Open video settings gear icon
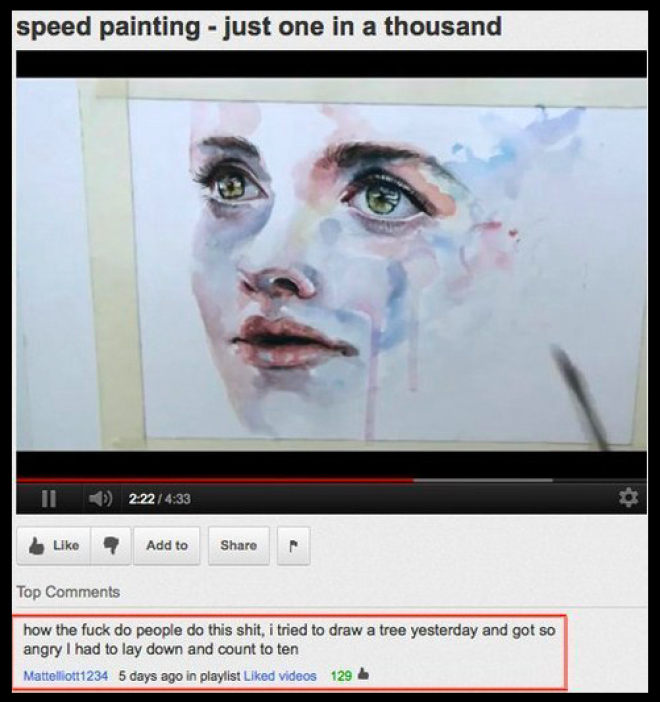The height and width of the screenshot is (702, 660). 628,497
